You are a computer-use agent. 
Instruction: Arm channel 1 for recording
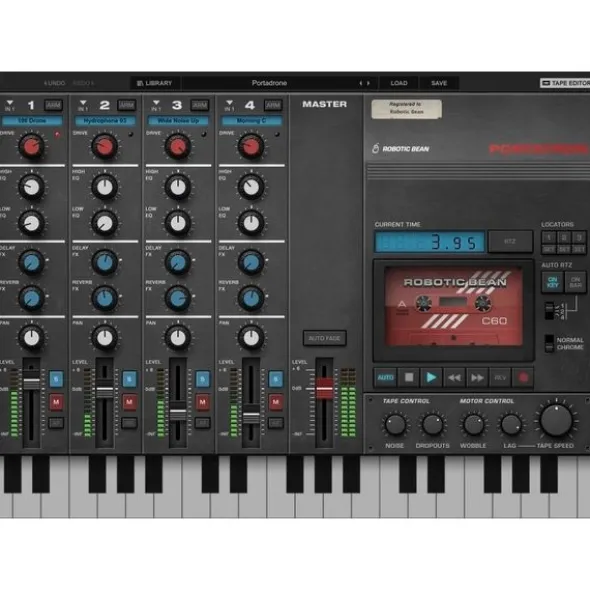53,105
